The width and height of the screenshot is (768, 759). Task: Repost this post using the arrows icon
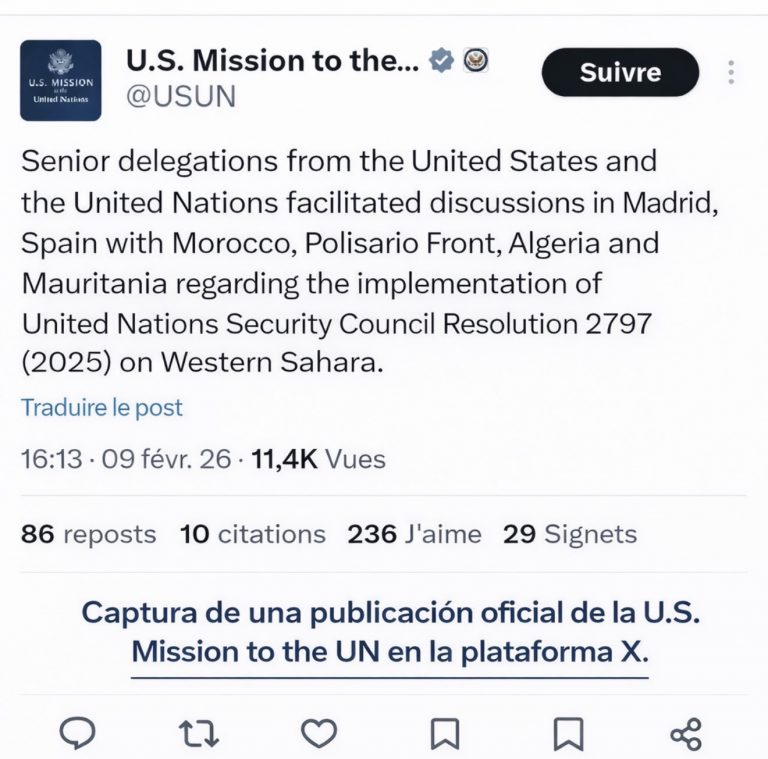[x=199, y=734]
